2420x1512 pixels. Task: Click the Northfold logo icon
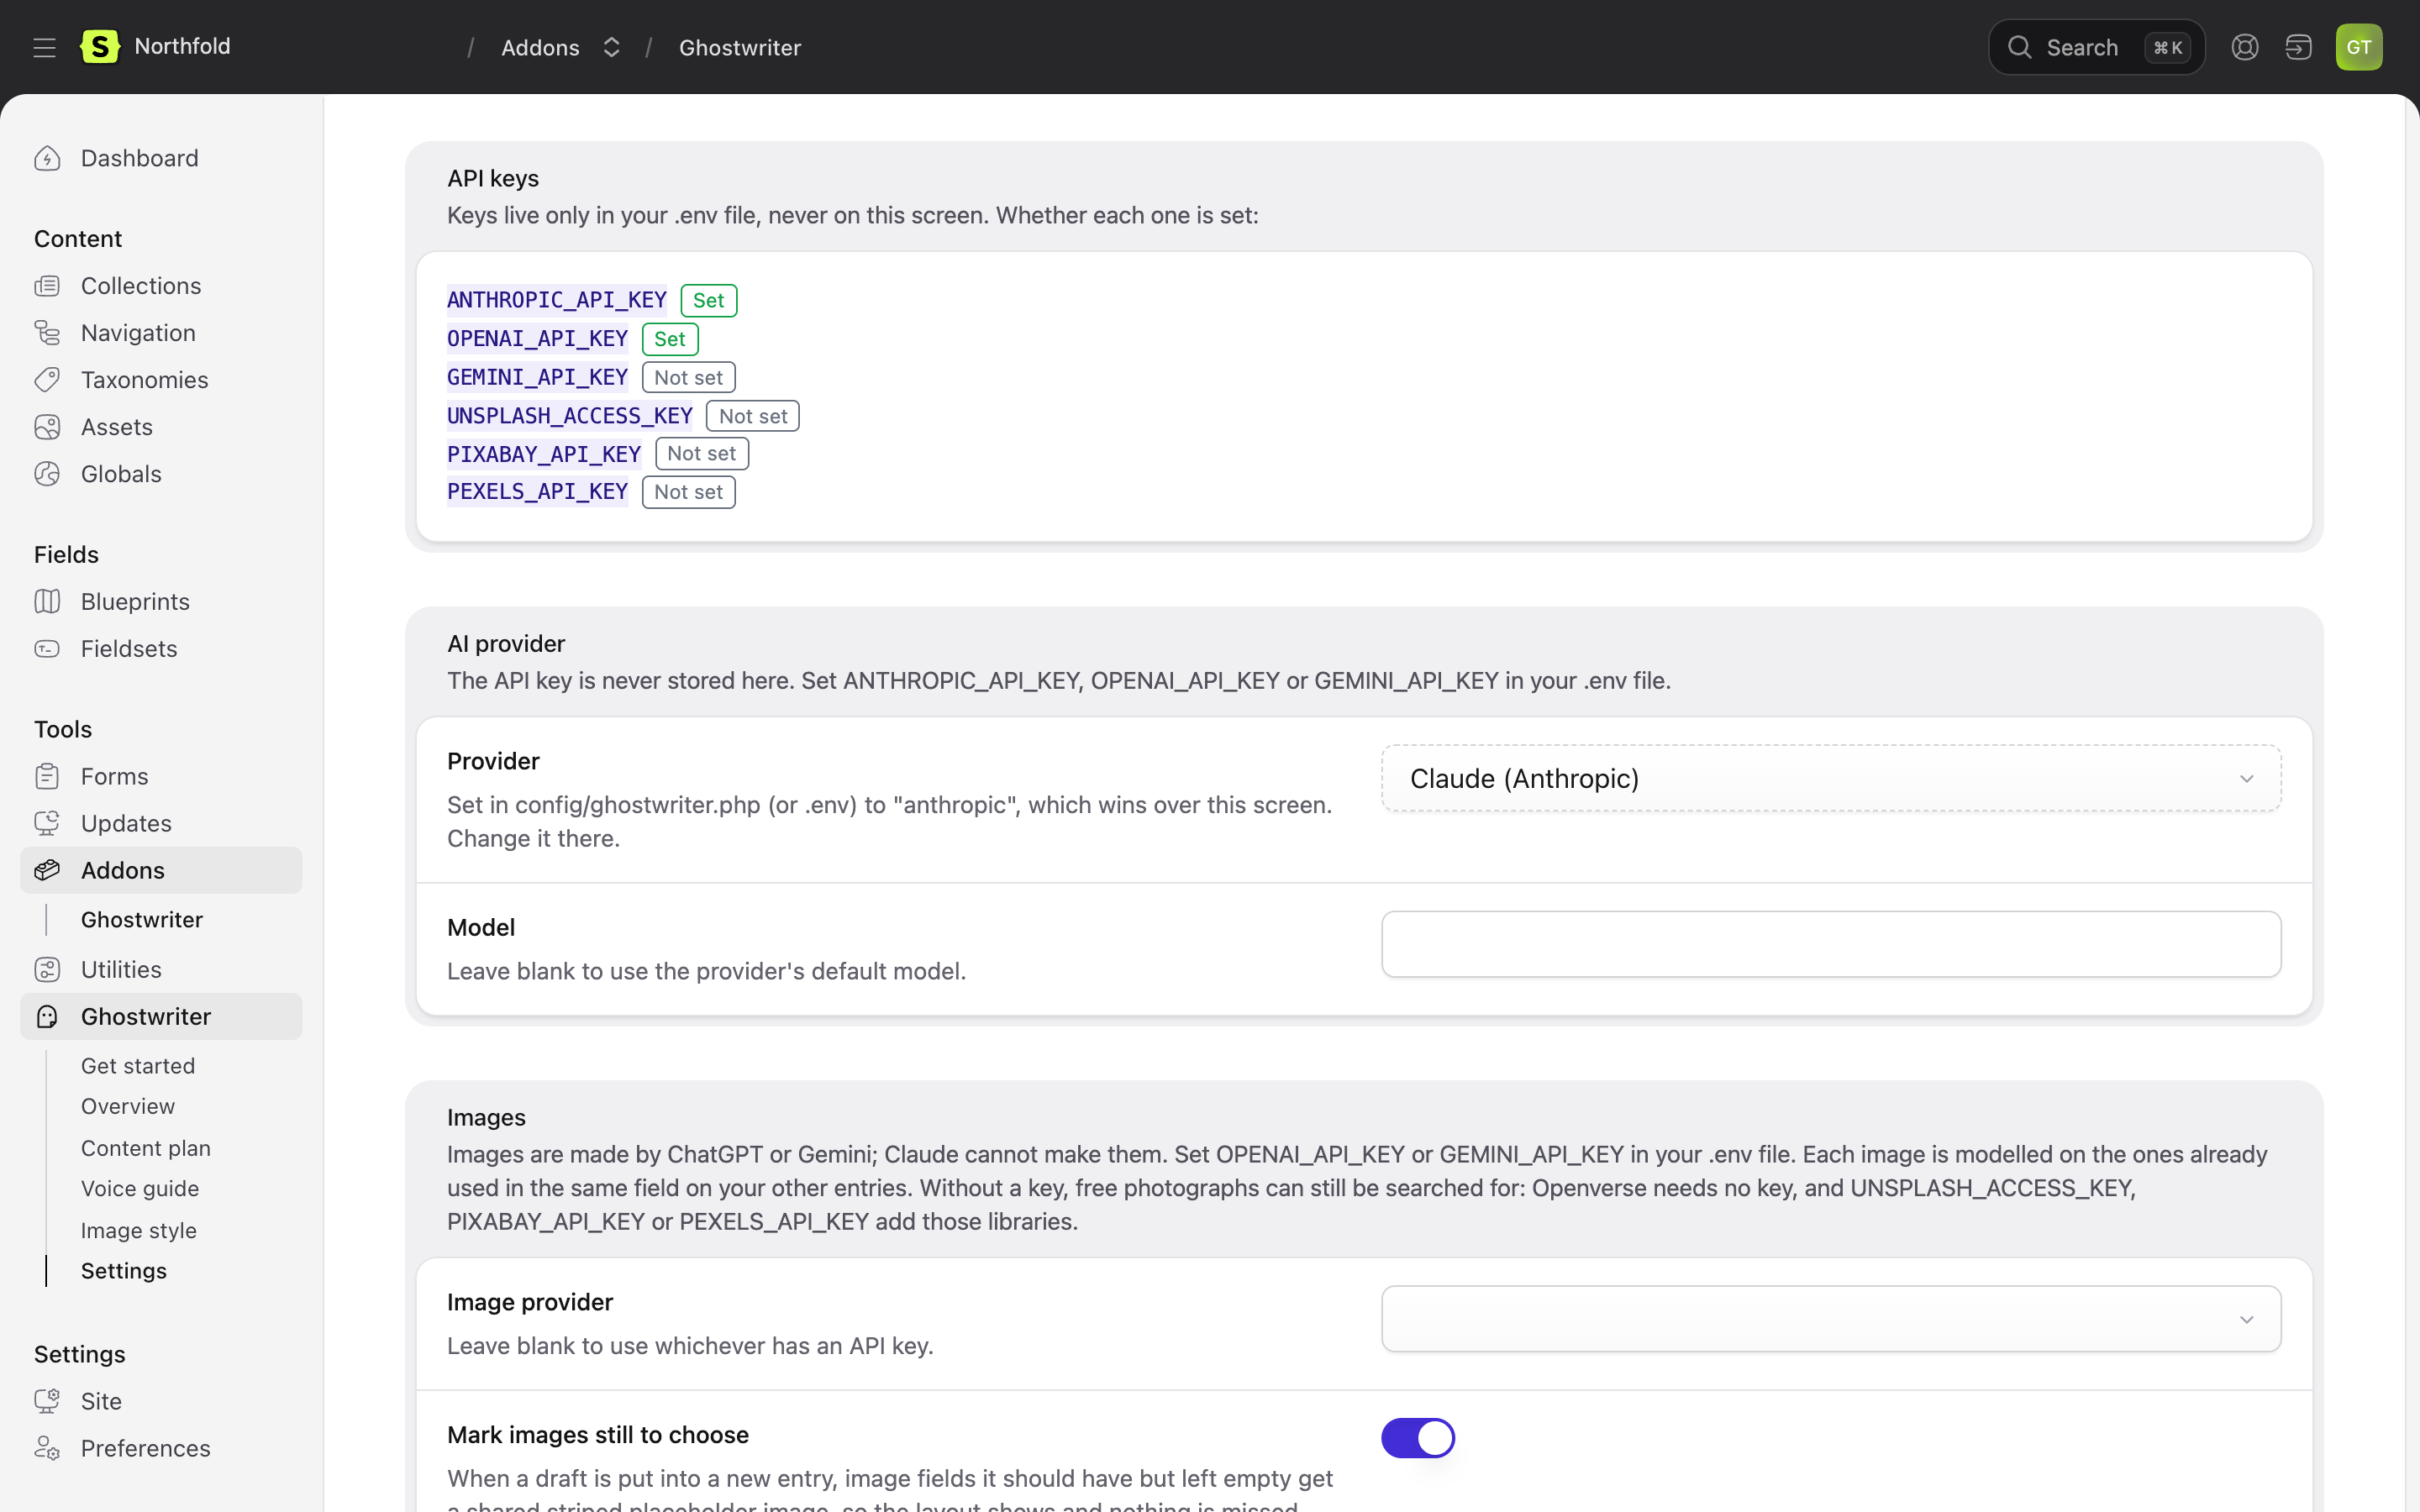pos(100,46)
